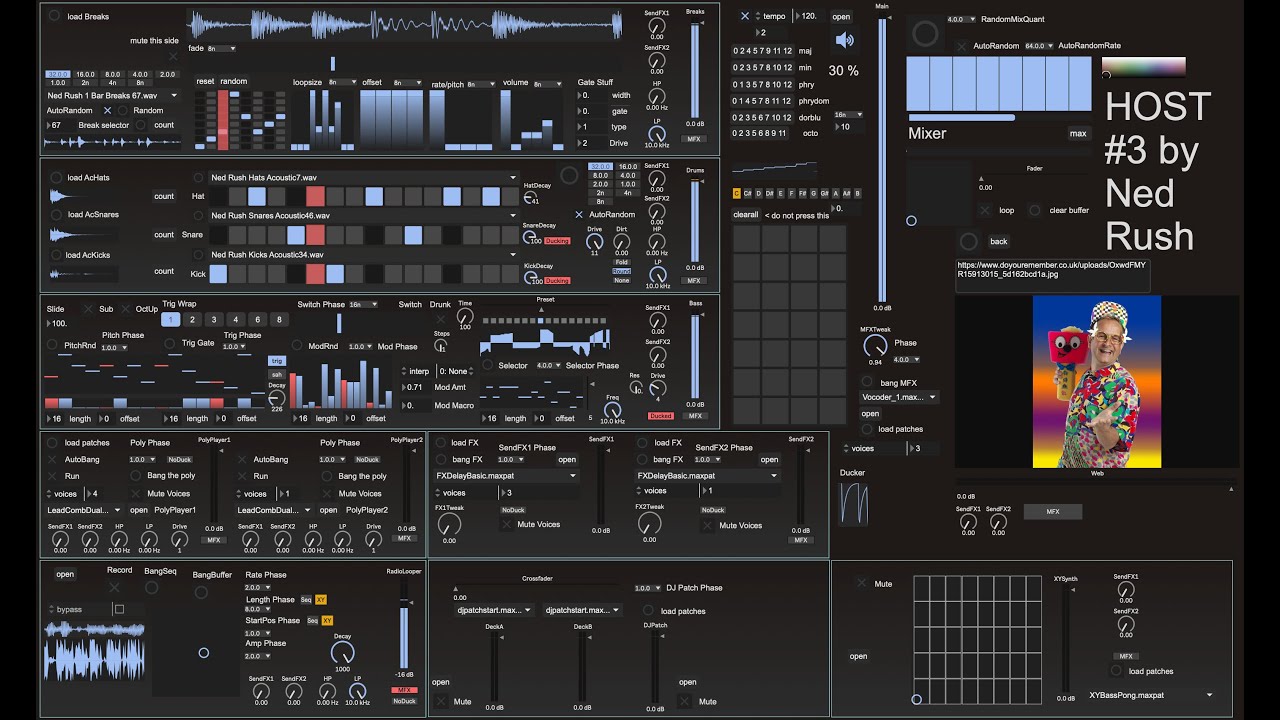Click the BangSeq circle button

(152, 588)
